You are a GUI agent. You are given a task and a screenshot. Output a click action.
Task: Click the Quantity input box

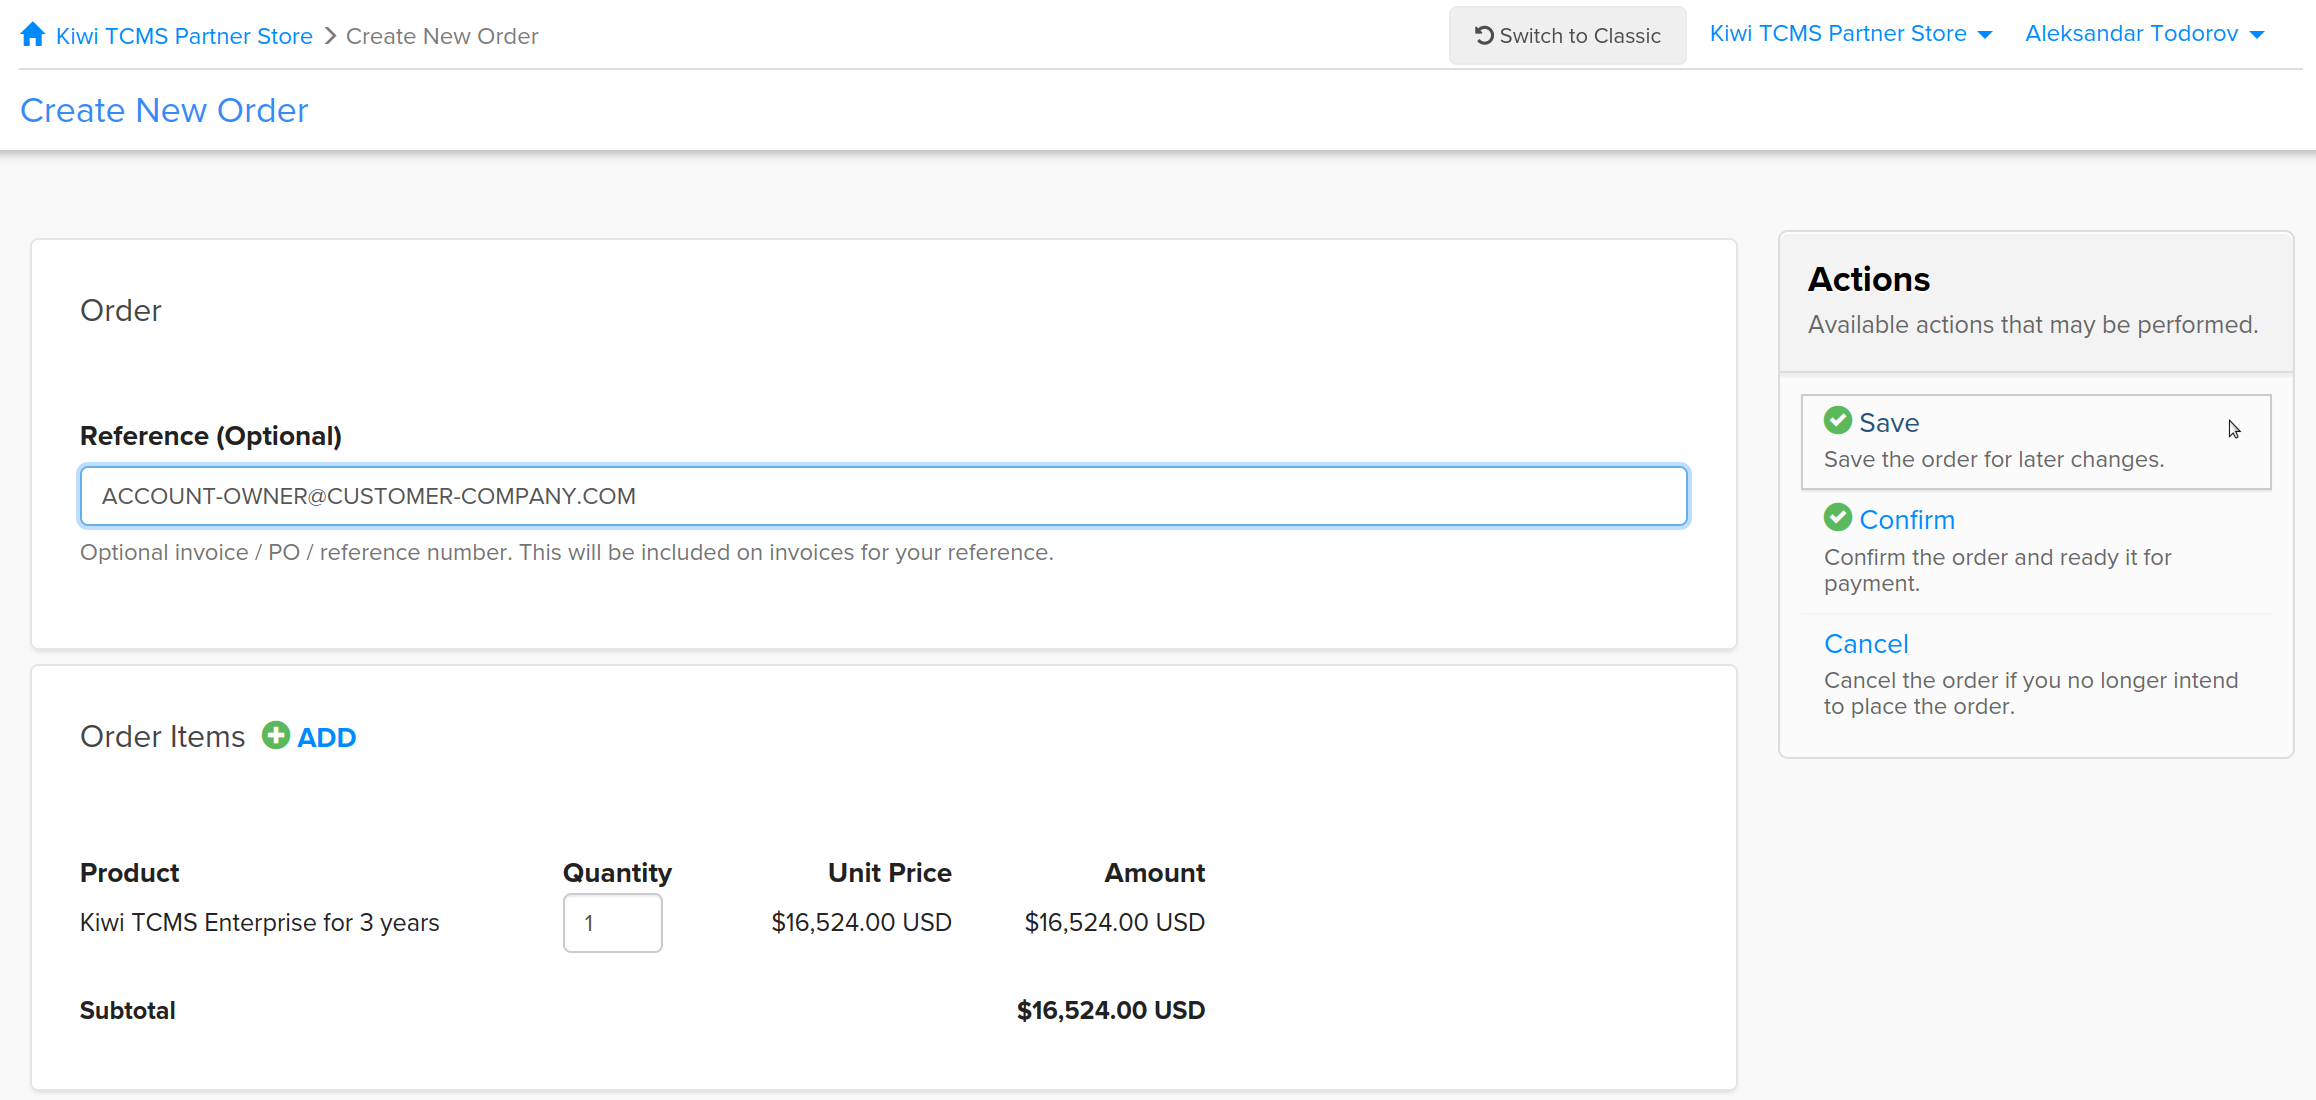coord(612,923)
